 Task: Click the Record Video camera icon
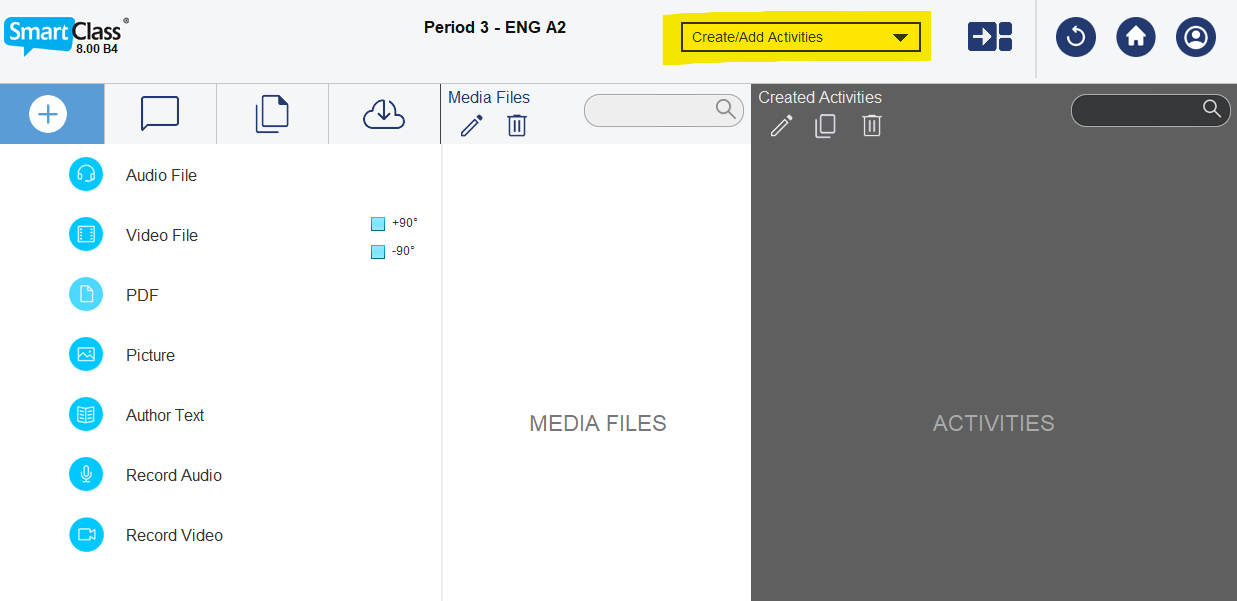86,534
